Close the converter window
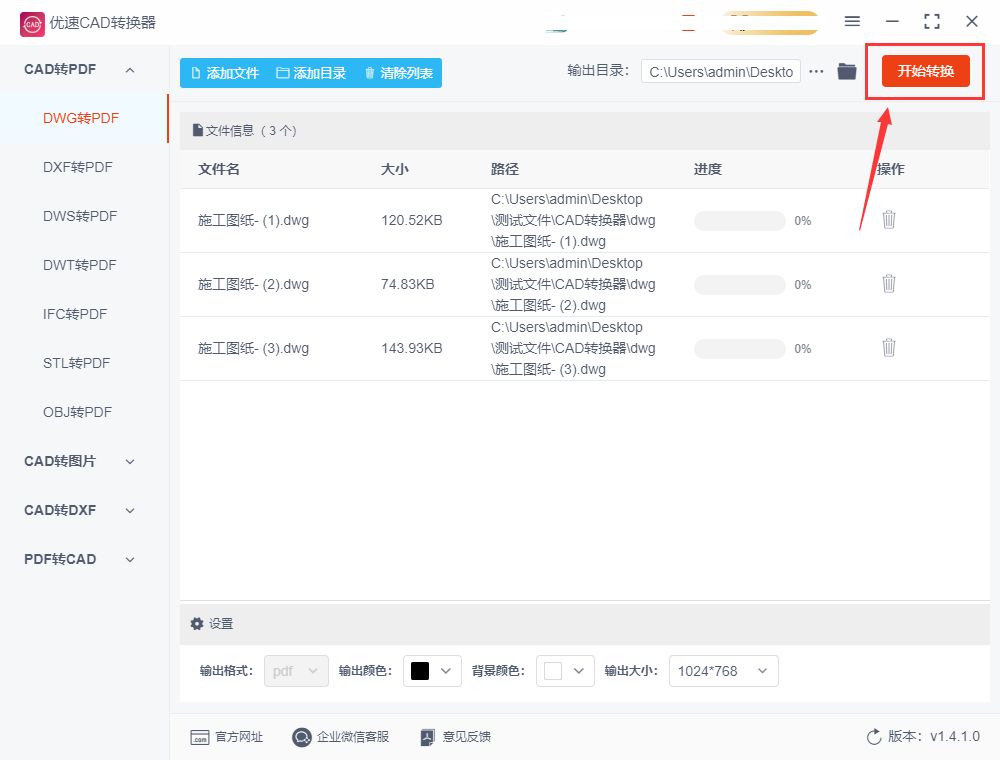The image size is (1000, 760). coord(972,22)
